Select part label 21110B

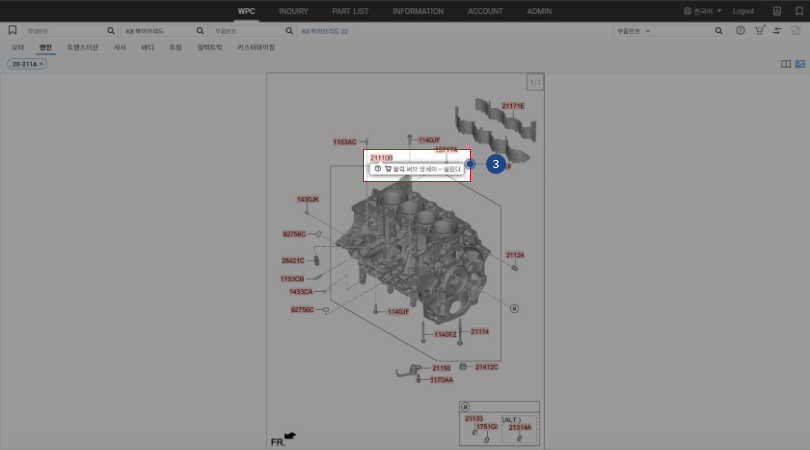381,158
